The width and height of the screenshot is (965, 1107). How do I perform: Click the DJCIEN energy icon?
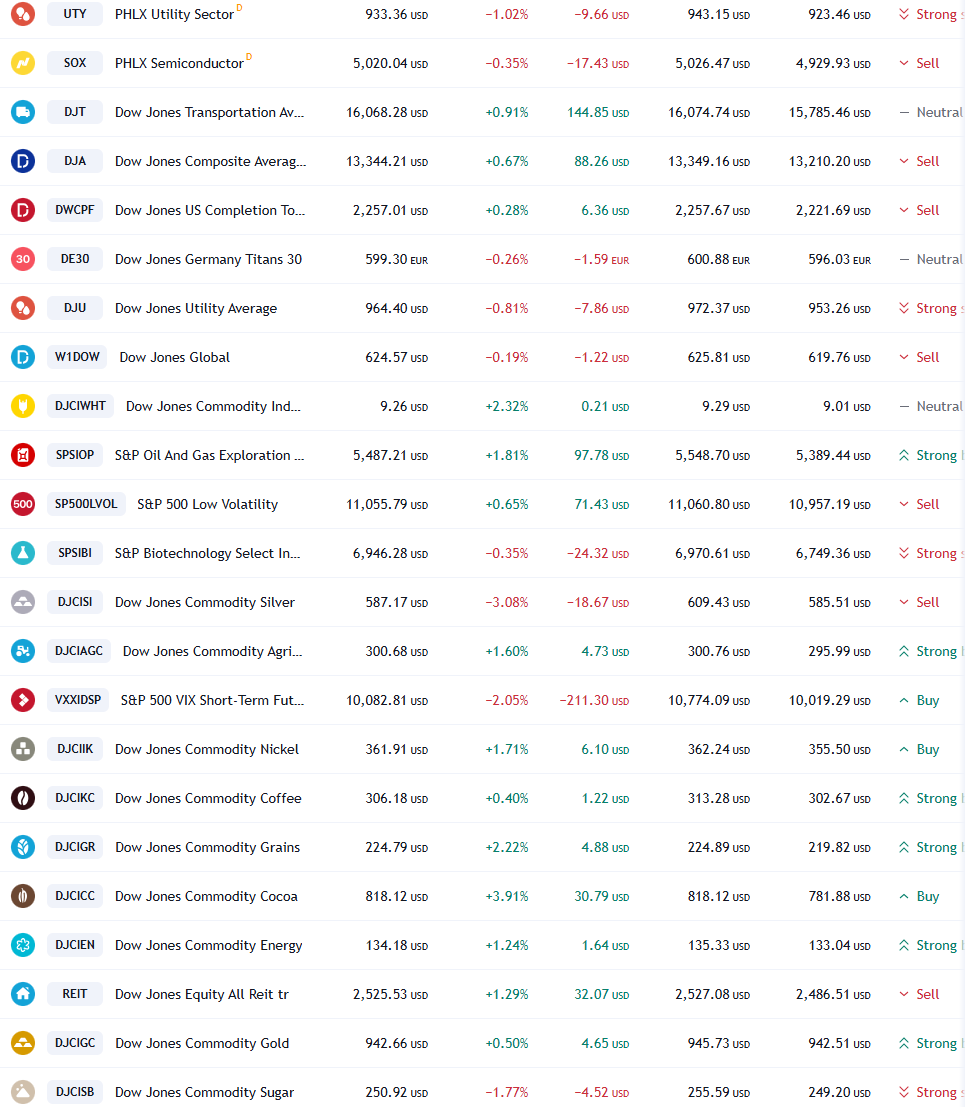pos(23,945)
